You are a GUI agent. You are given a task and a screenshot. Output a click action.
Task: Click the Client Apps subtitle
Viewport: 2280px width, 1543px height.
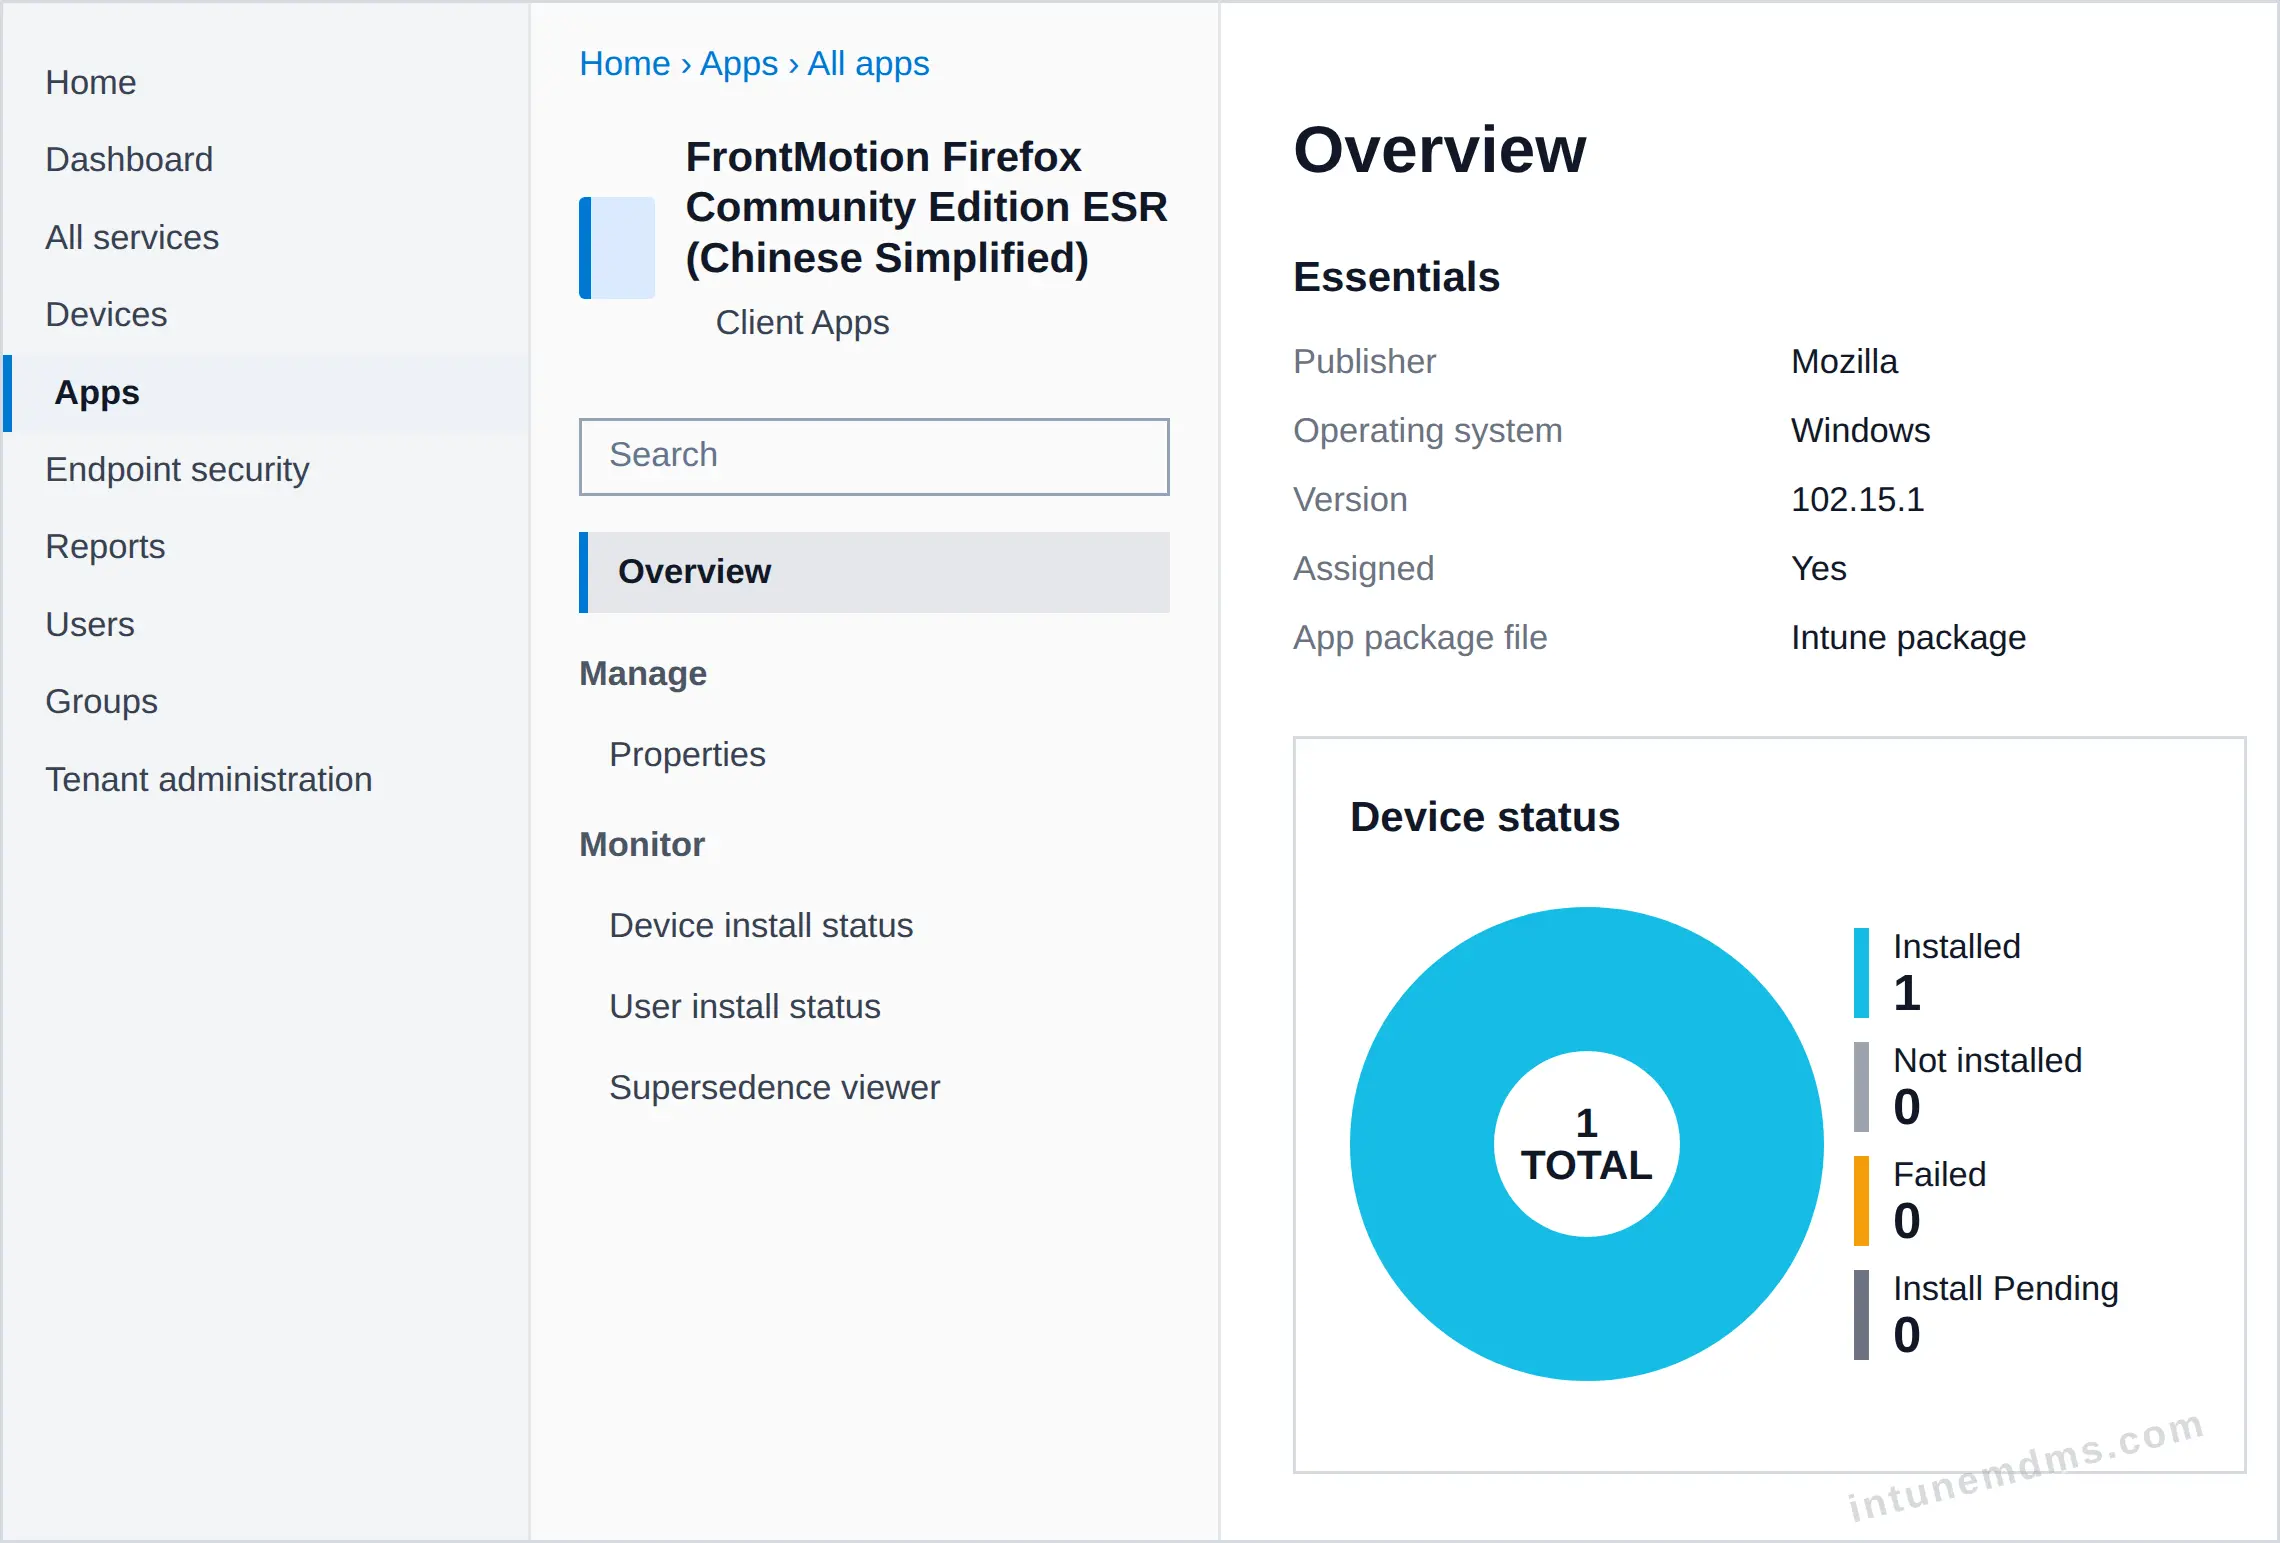[x=802, y=322]
